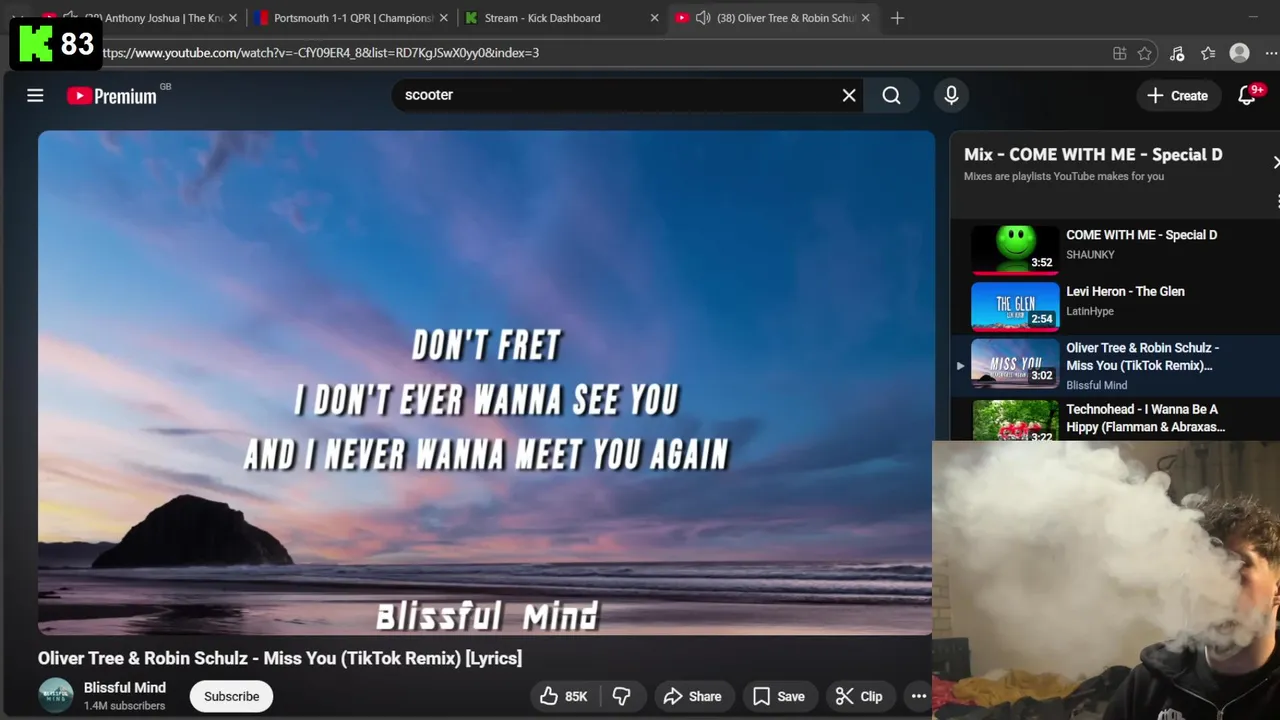Click the Share button
1280x720 pixels.
pyautogui.click(x=692, y=696)
